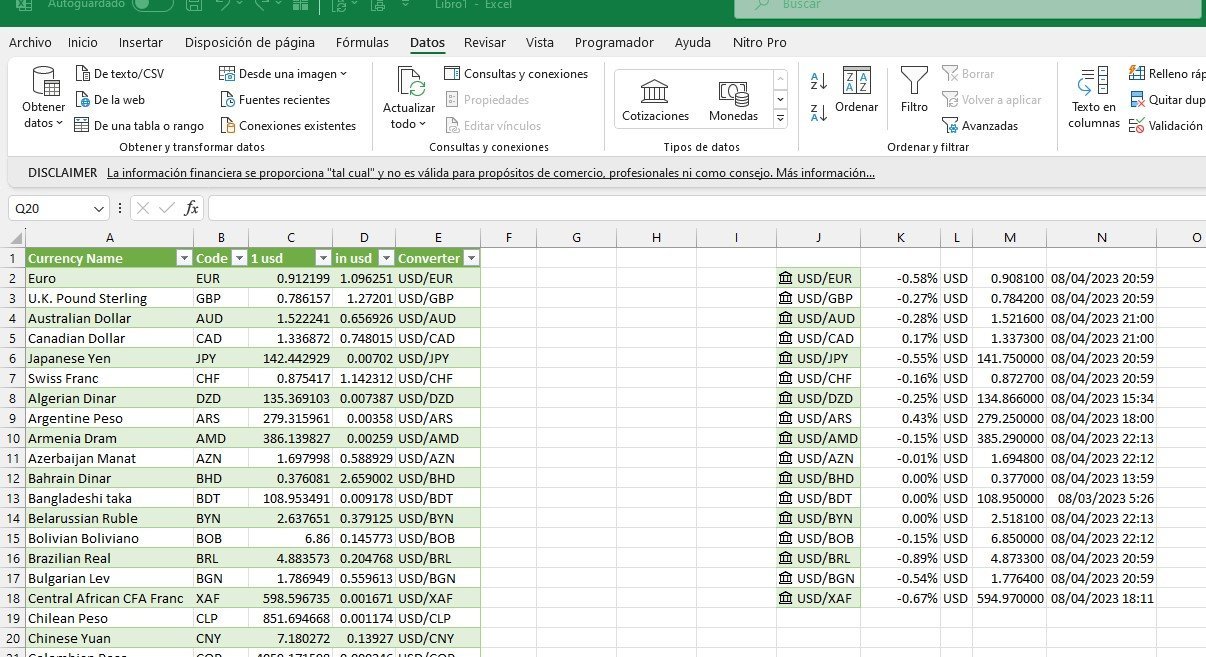
Task: Open the Programador menu tab
Action: coord(612,42)
